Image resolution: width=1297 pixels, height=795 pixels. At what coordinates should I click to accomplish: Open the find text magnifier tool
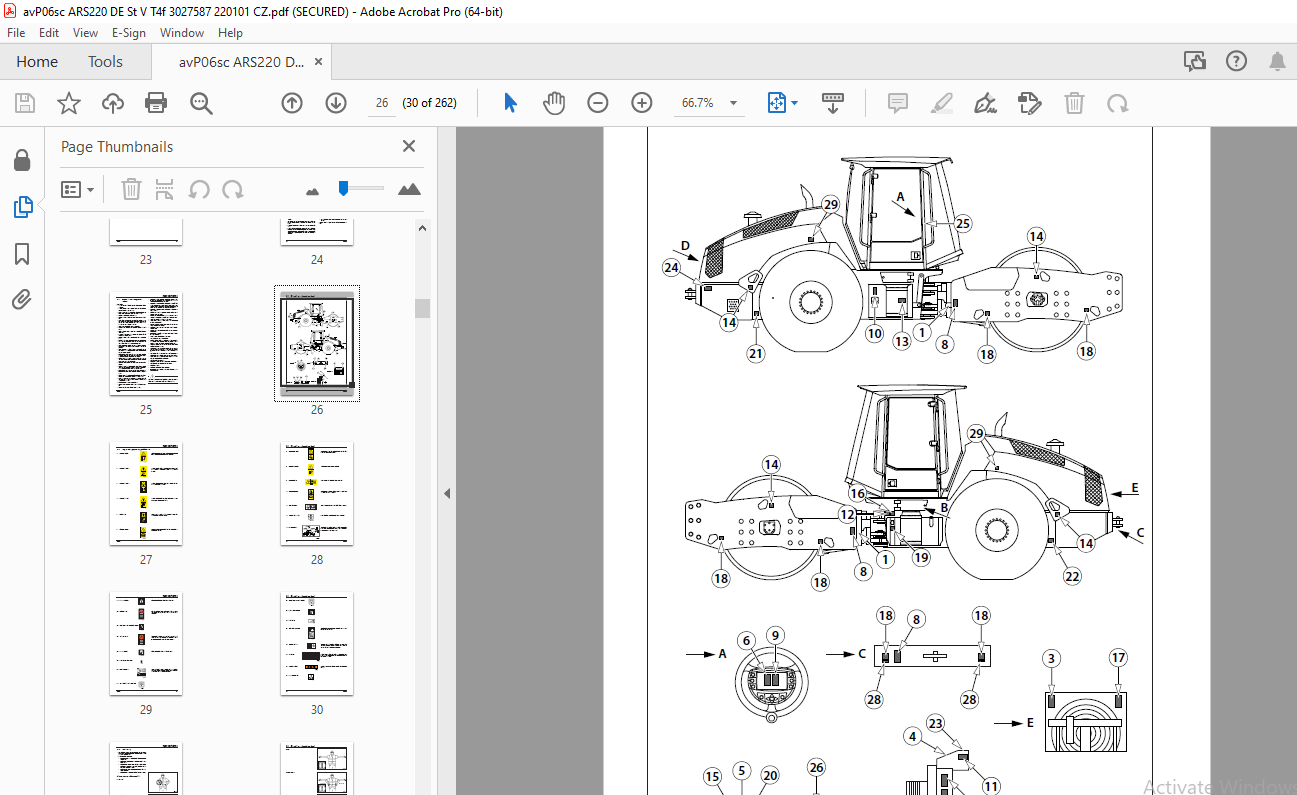(x=201, y=103)
